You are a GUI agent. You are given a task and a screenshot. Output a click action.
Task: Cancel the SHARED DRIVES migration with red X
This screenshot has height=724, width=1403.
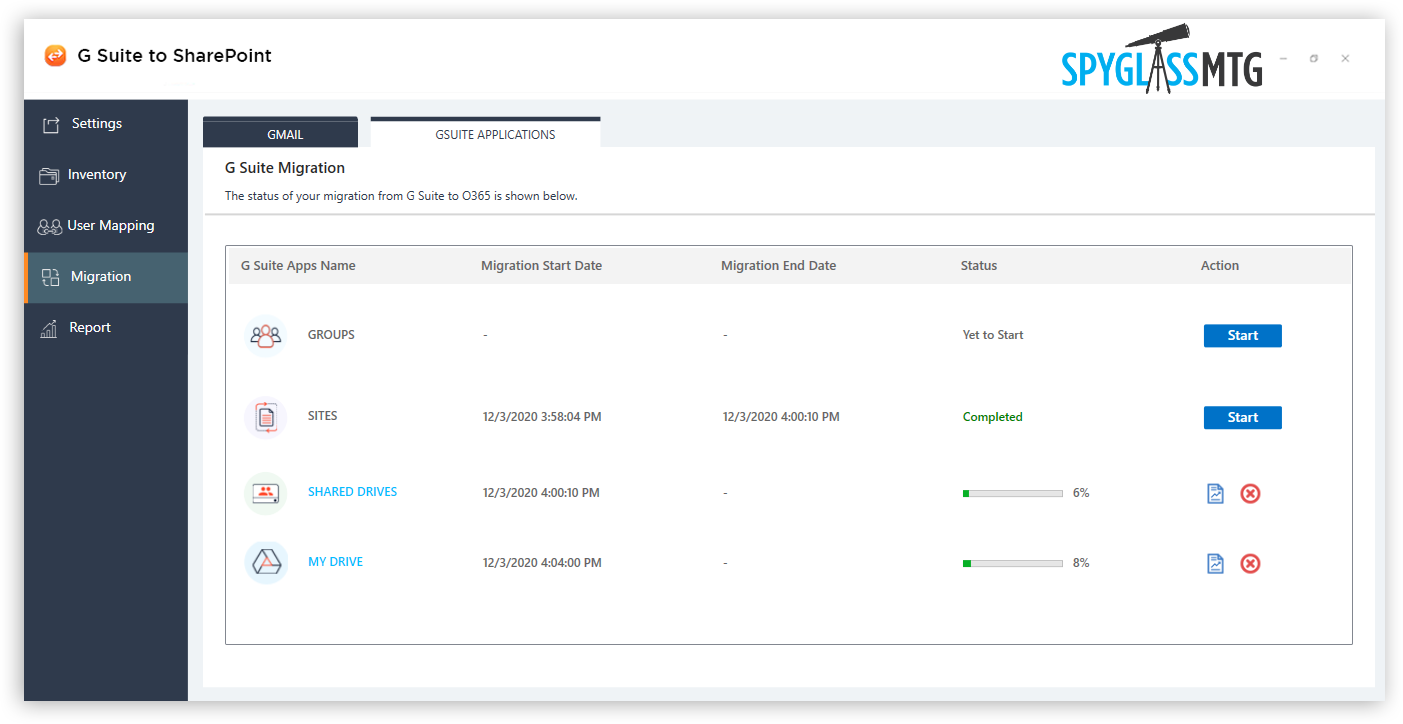[x=1250, y=493]
